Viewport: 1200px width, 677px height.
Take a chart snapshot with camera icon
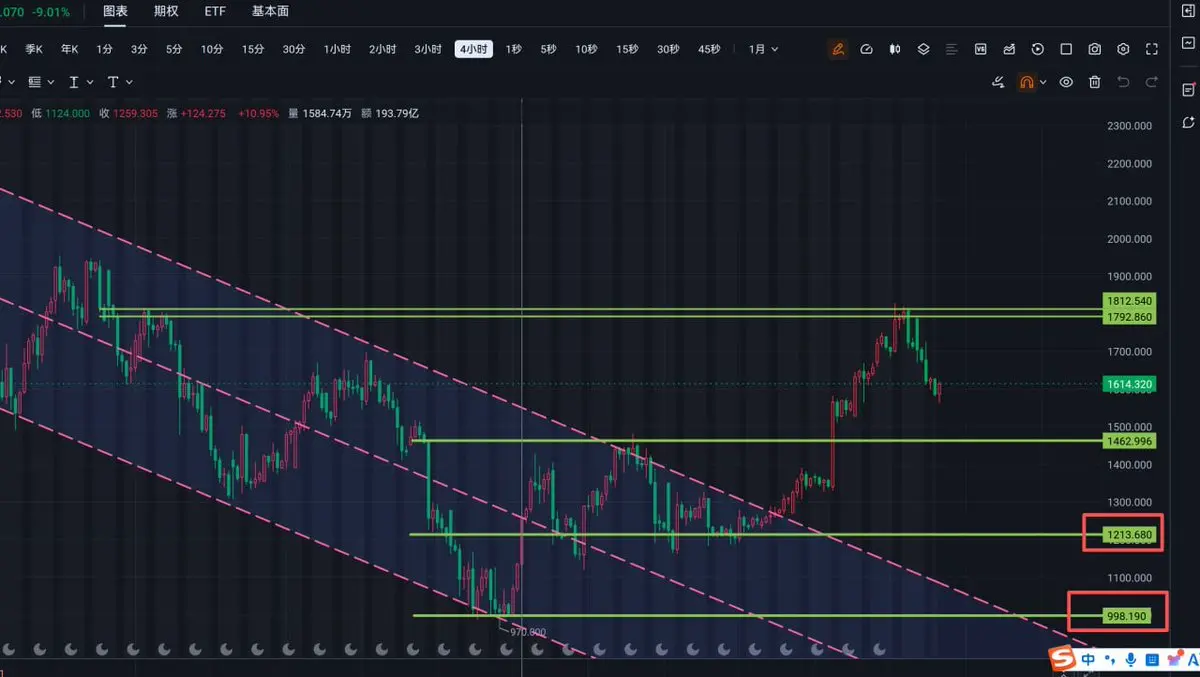1095,49
